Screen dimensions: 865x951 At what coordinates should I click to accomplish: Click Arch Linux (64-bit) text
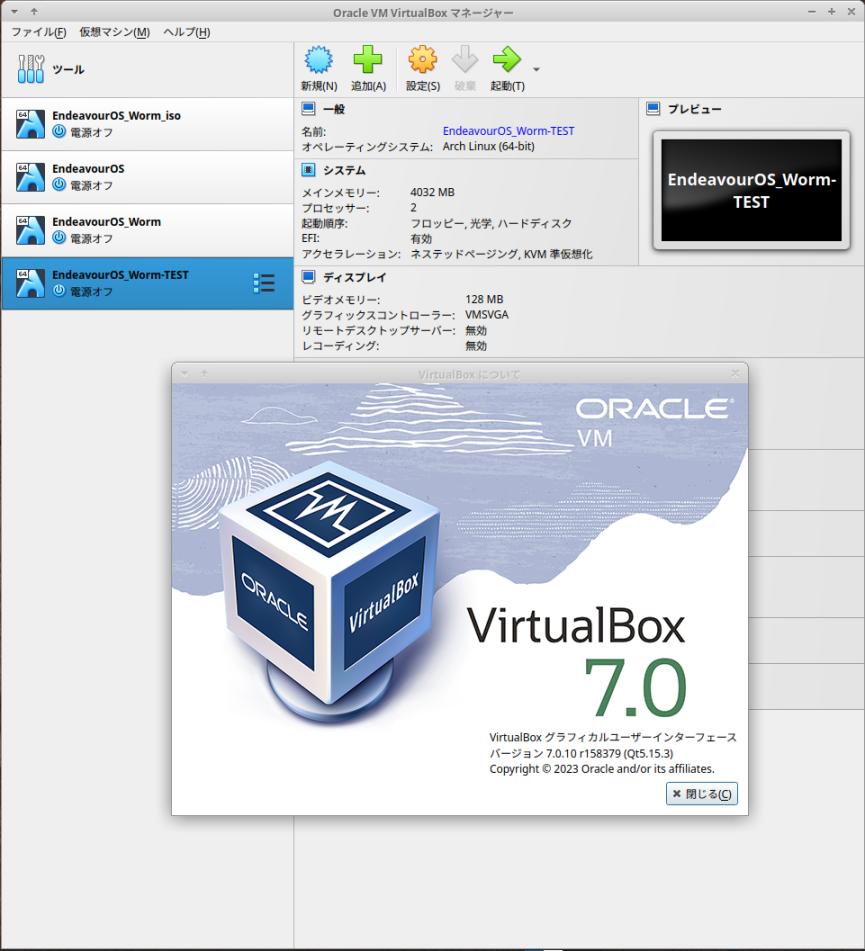click(489, 146)
